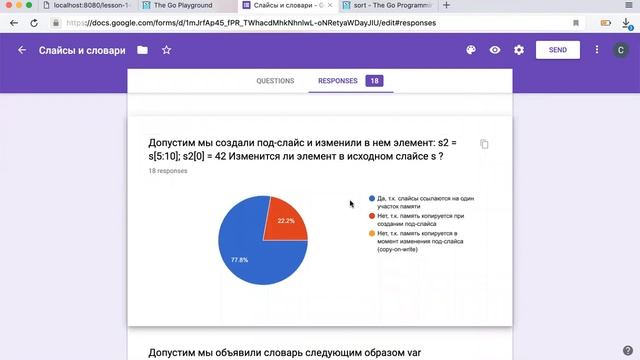This screenshot has width=640, height=360.
Task: Select the RESPONSES tab
Action: coord(351,81)
